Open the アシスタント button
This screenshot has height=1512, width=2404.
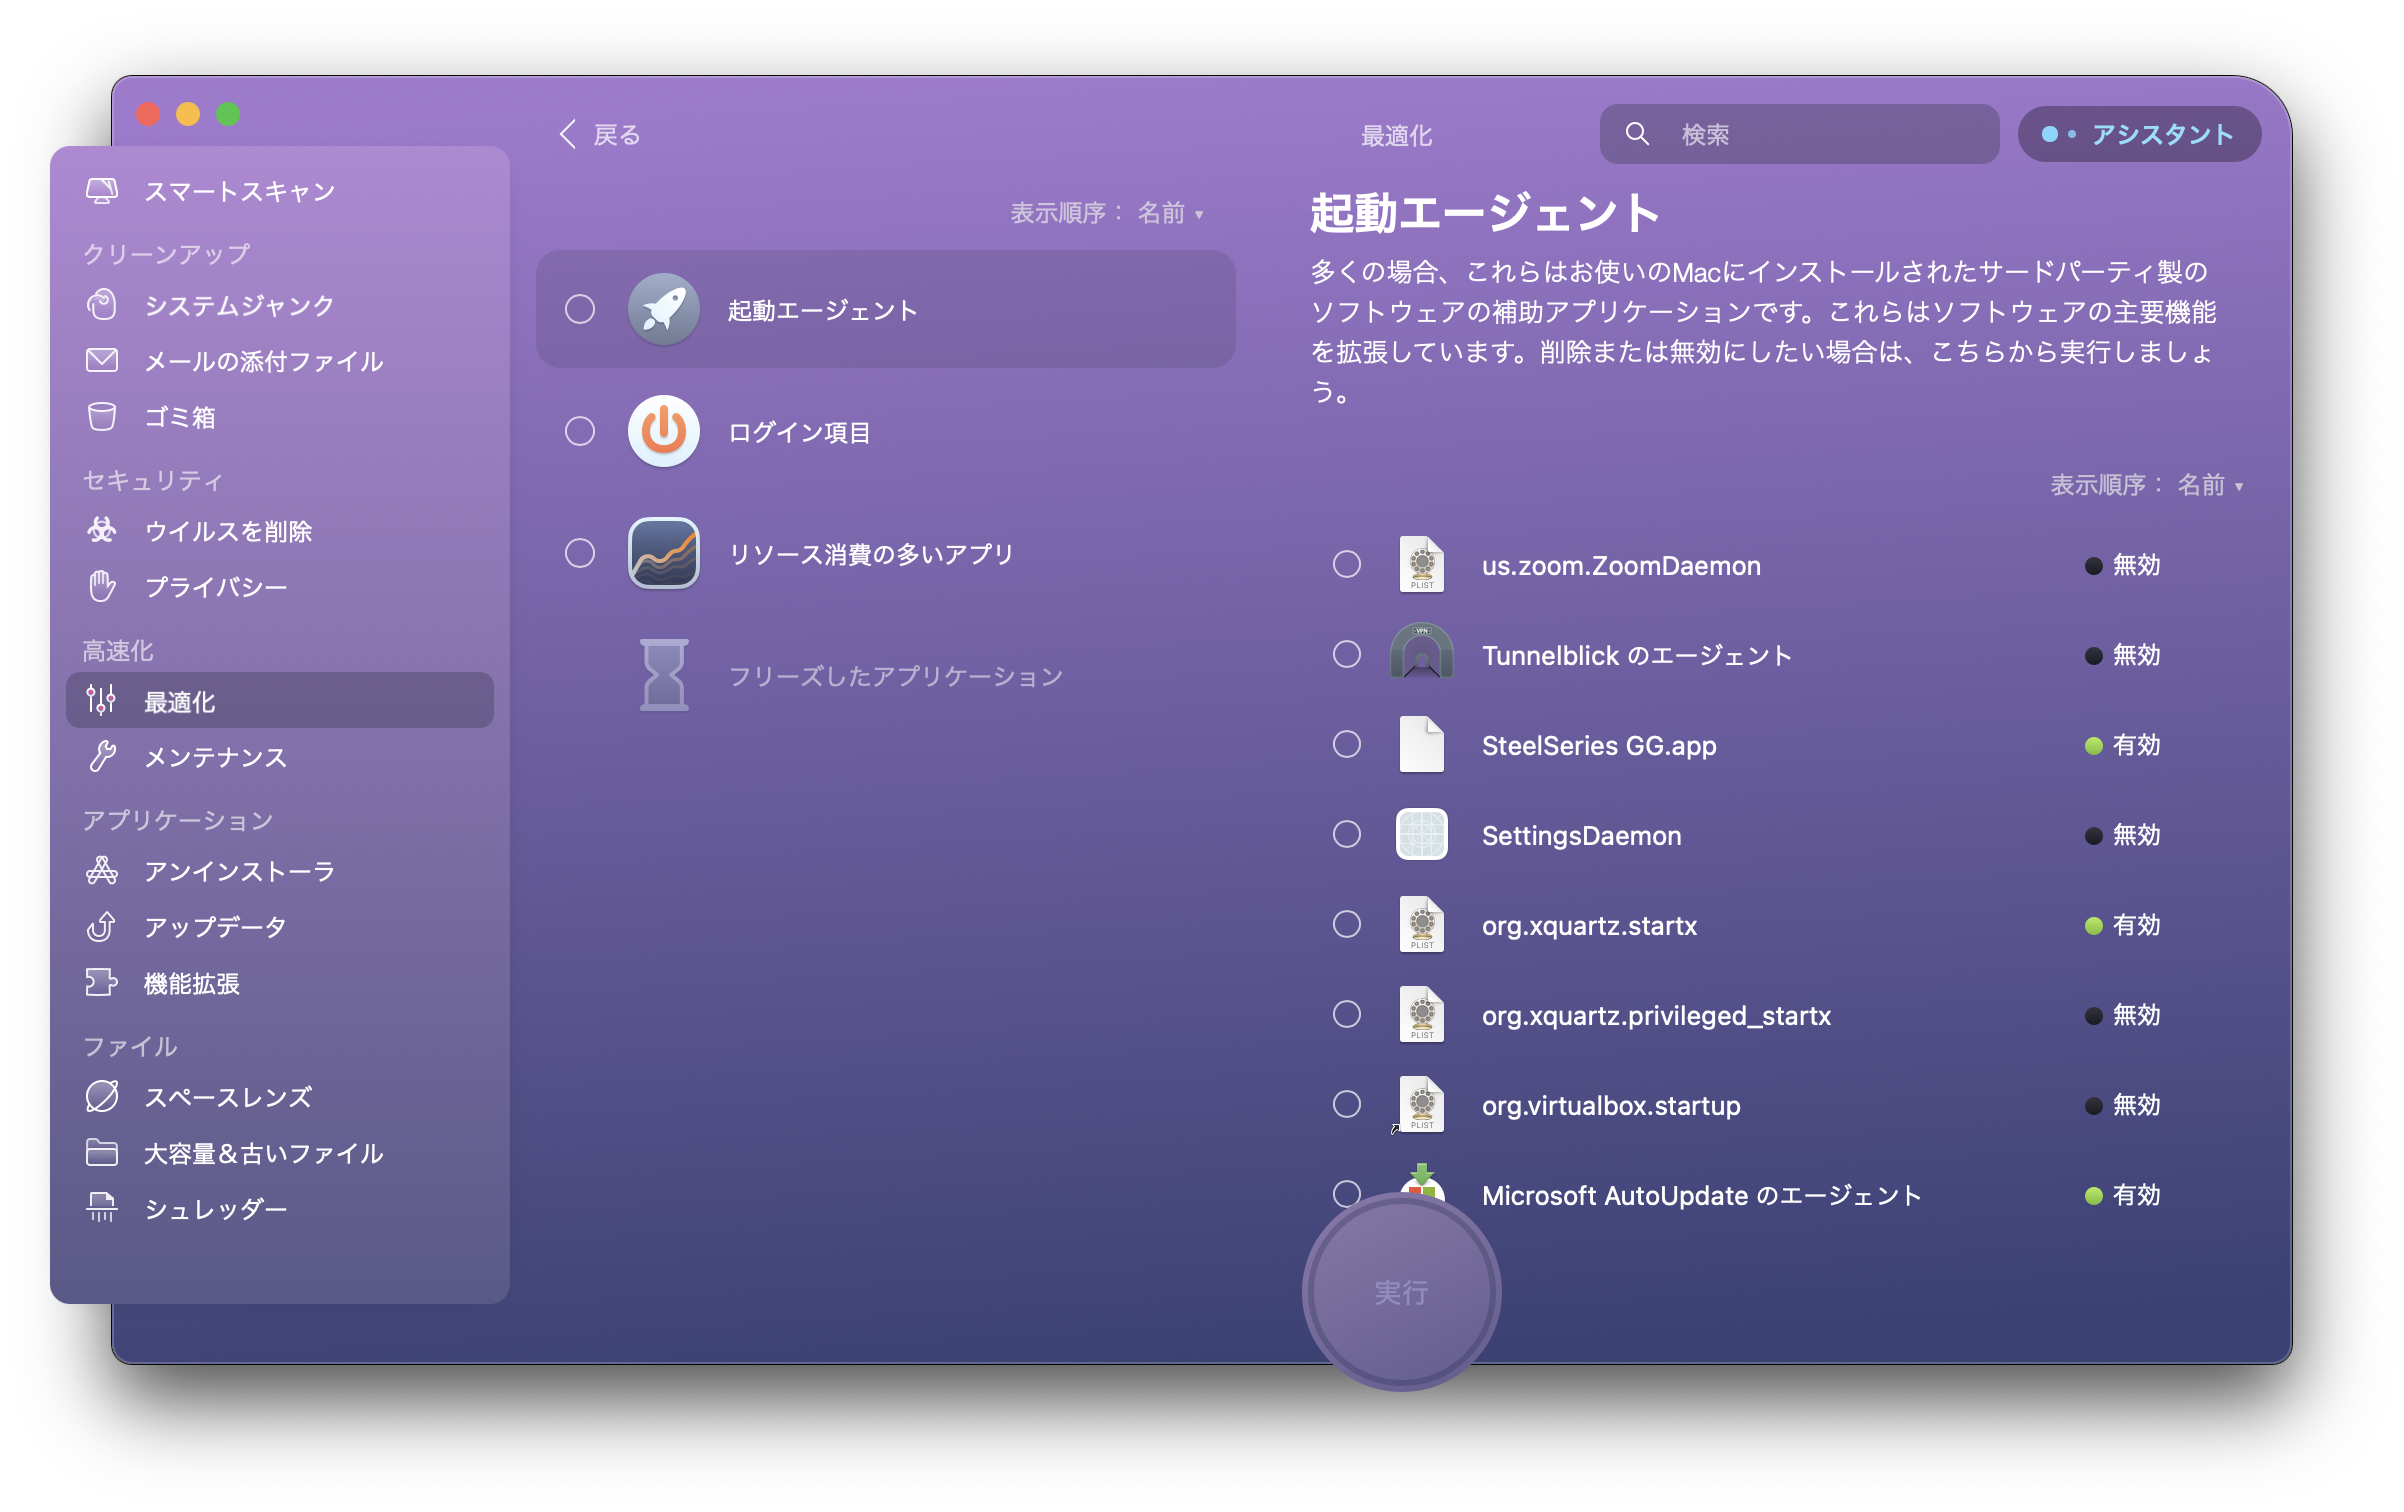point(2139,134)
